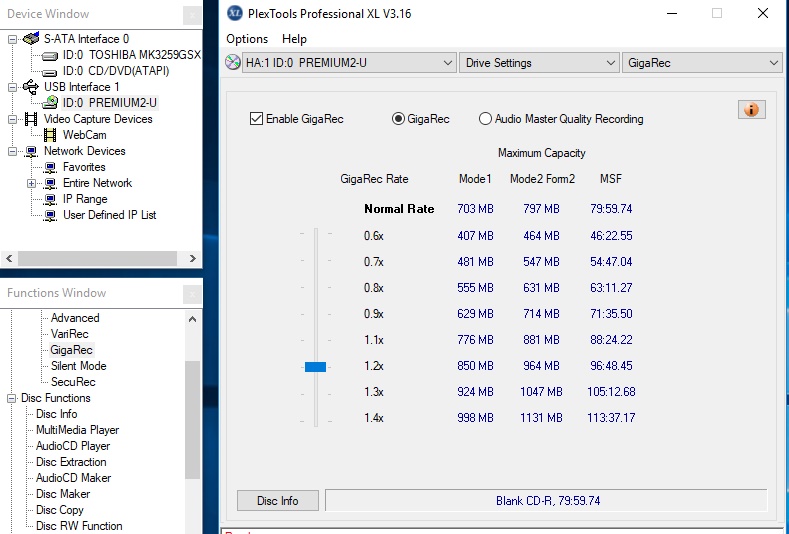The width and height of the screenshot is (789, 534).
Task: Click the orange info icon button
Action: click(x=752, y=109)
